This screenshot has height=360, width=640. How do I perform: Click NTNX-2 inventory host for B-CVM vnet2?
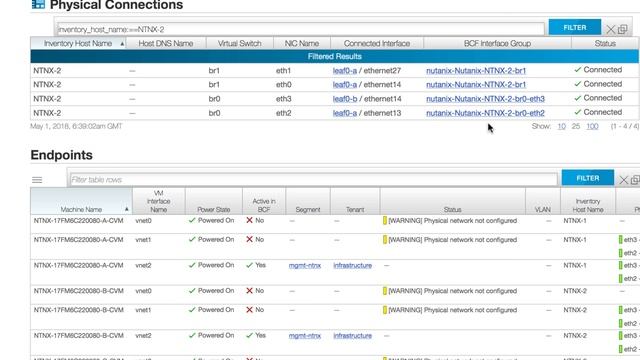click(x=575, y=336)
